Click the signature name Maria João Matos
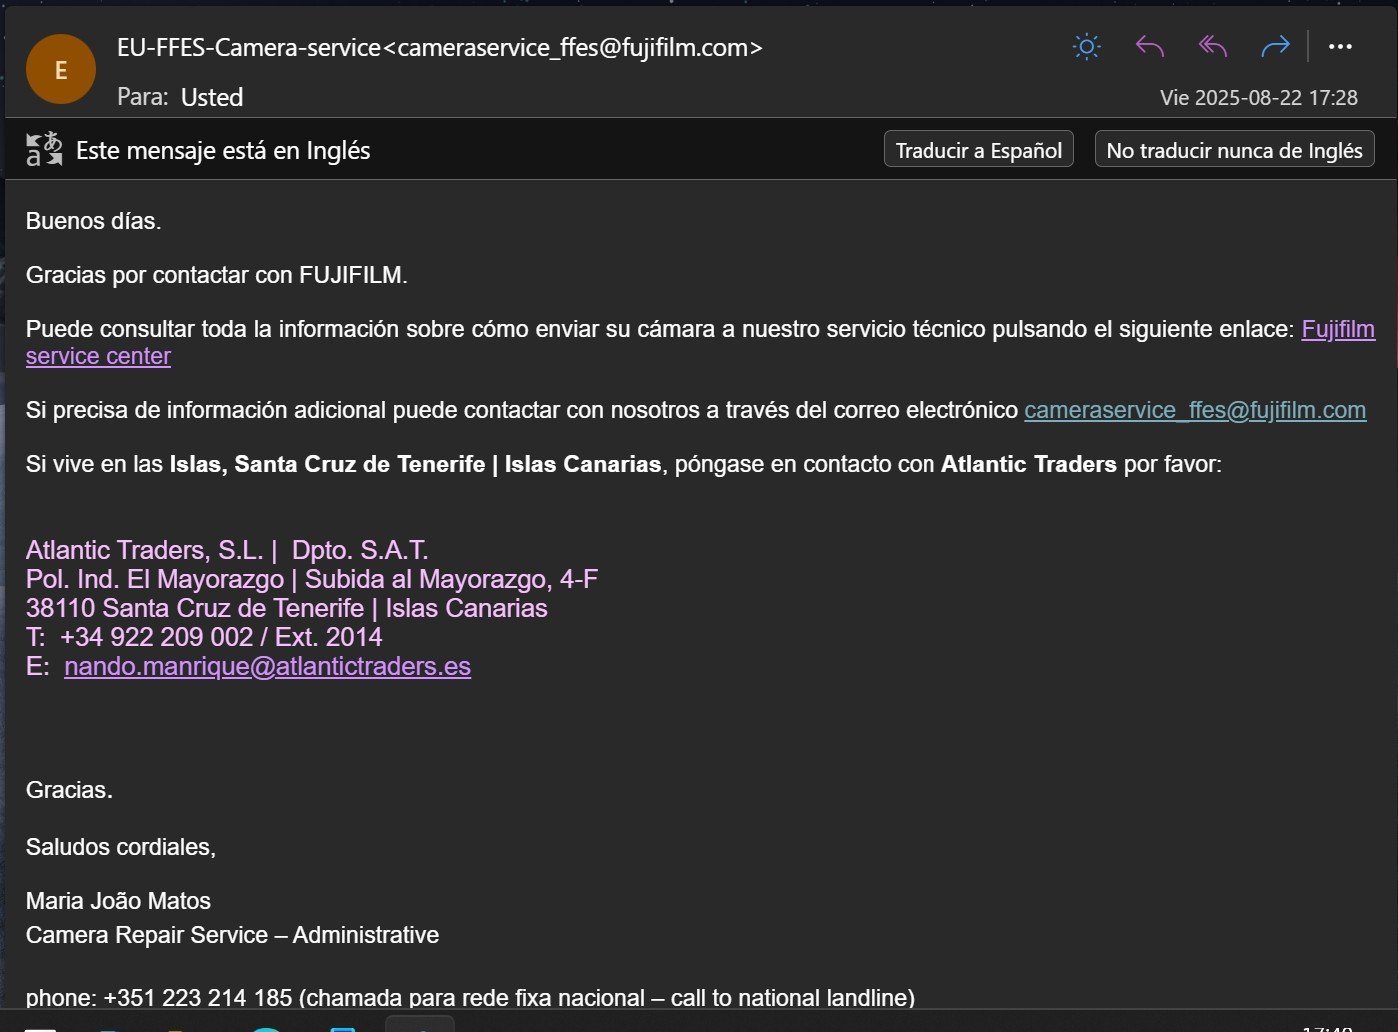Image resolution: width=1398 pixels, height=1032 pixels. click(x=118, y=901)
